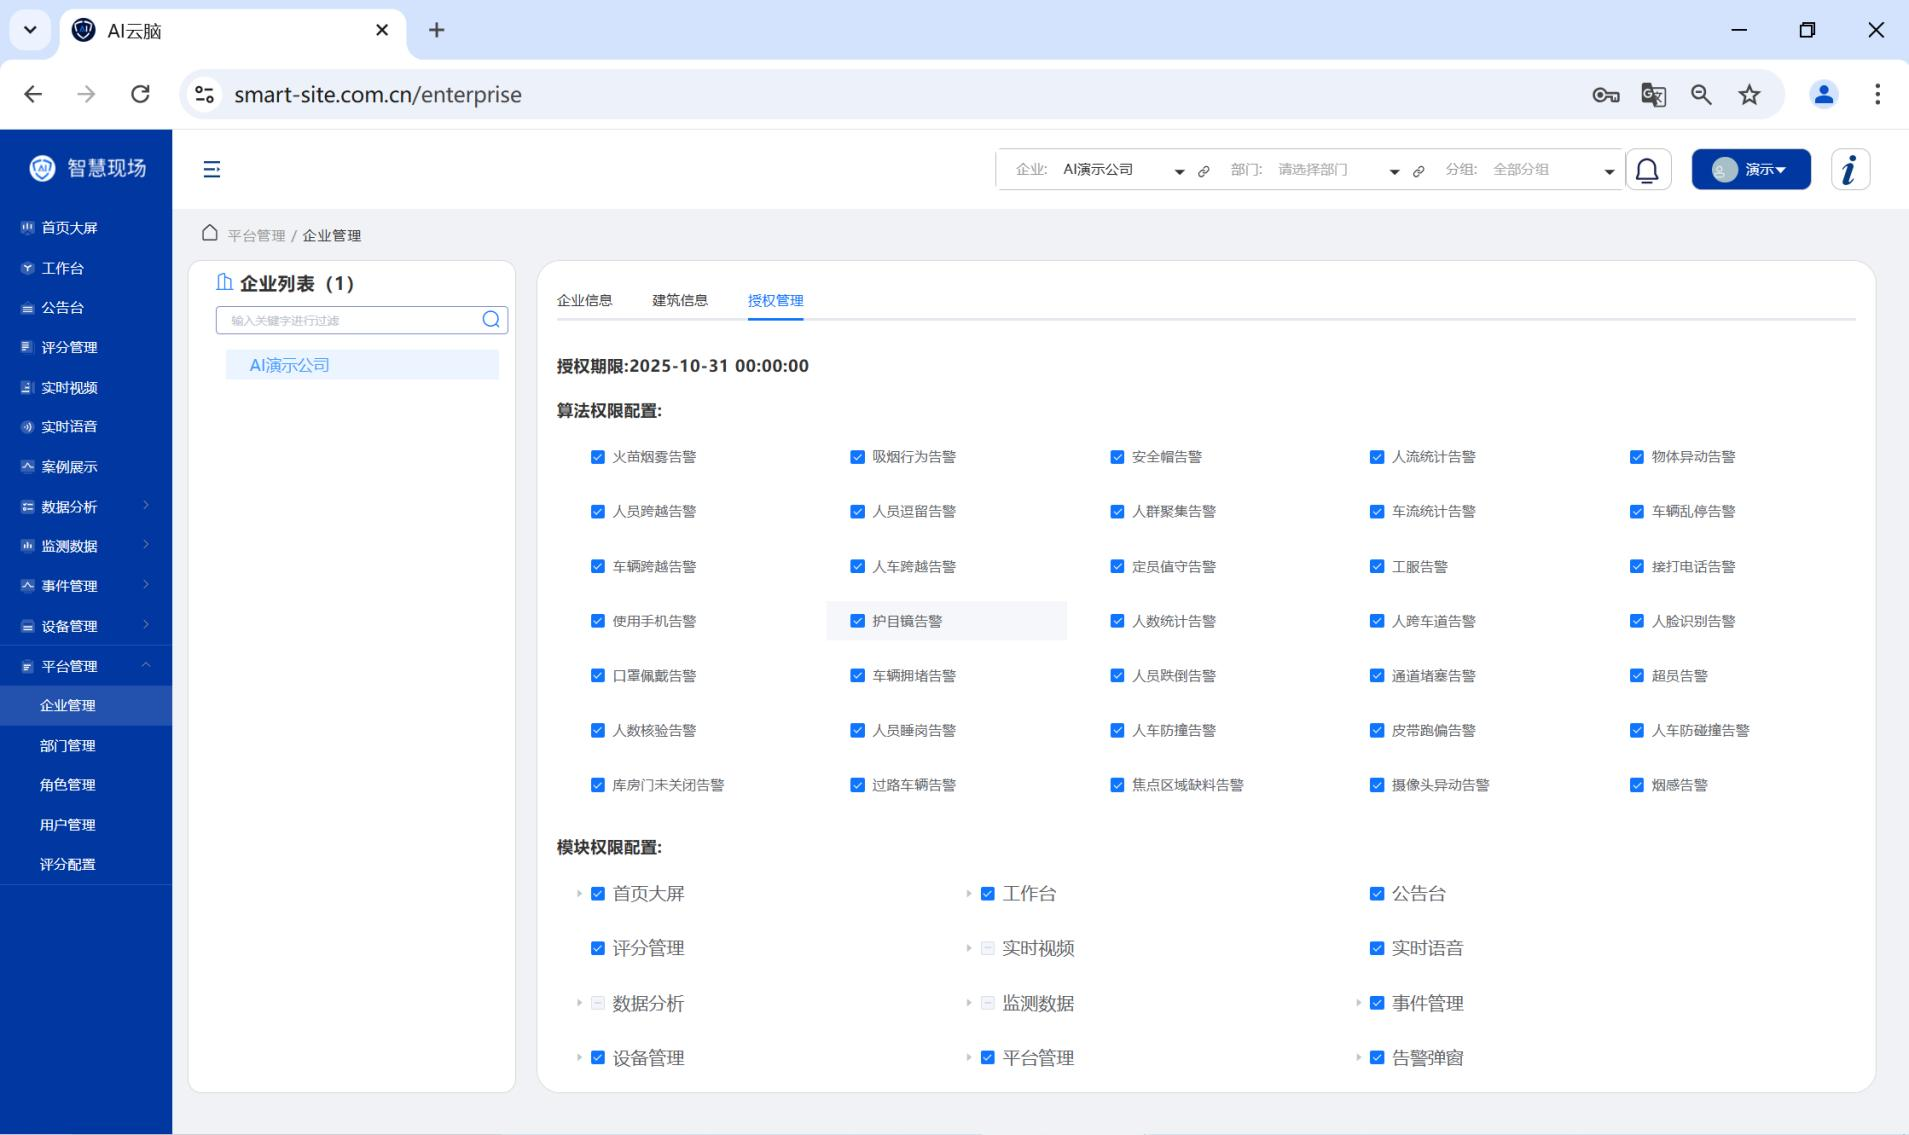Image resolution: width=1909 pixels, height=1135 pixels.
Task: Check the 实时视频 module checkbox
Action: [987, 948]
